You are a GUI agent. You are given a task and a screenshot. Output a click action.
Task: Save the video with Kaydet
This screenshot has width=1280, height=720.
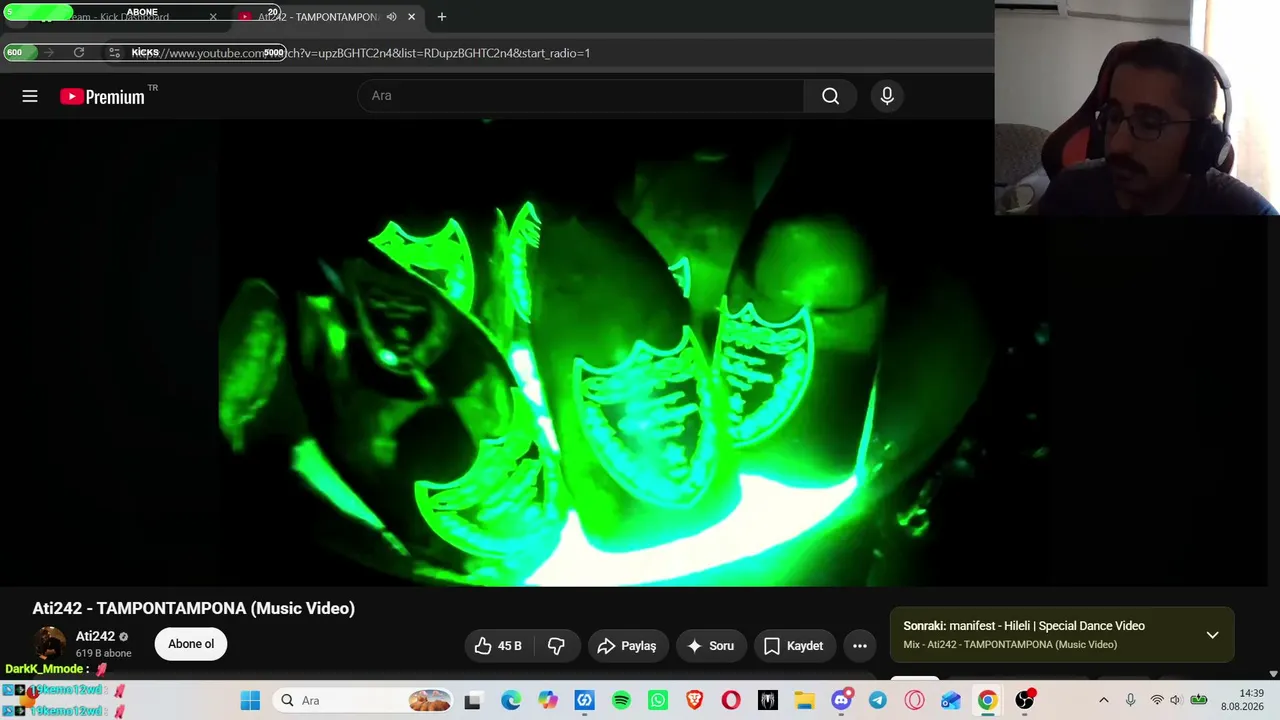[x=795, y=646]
